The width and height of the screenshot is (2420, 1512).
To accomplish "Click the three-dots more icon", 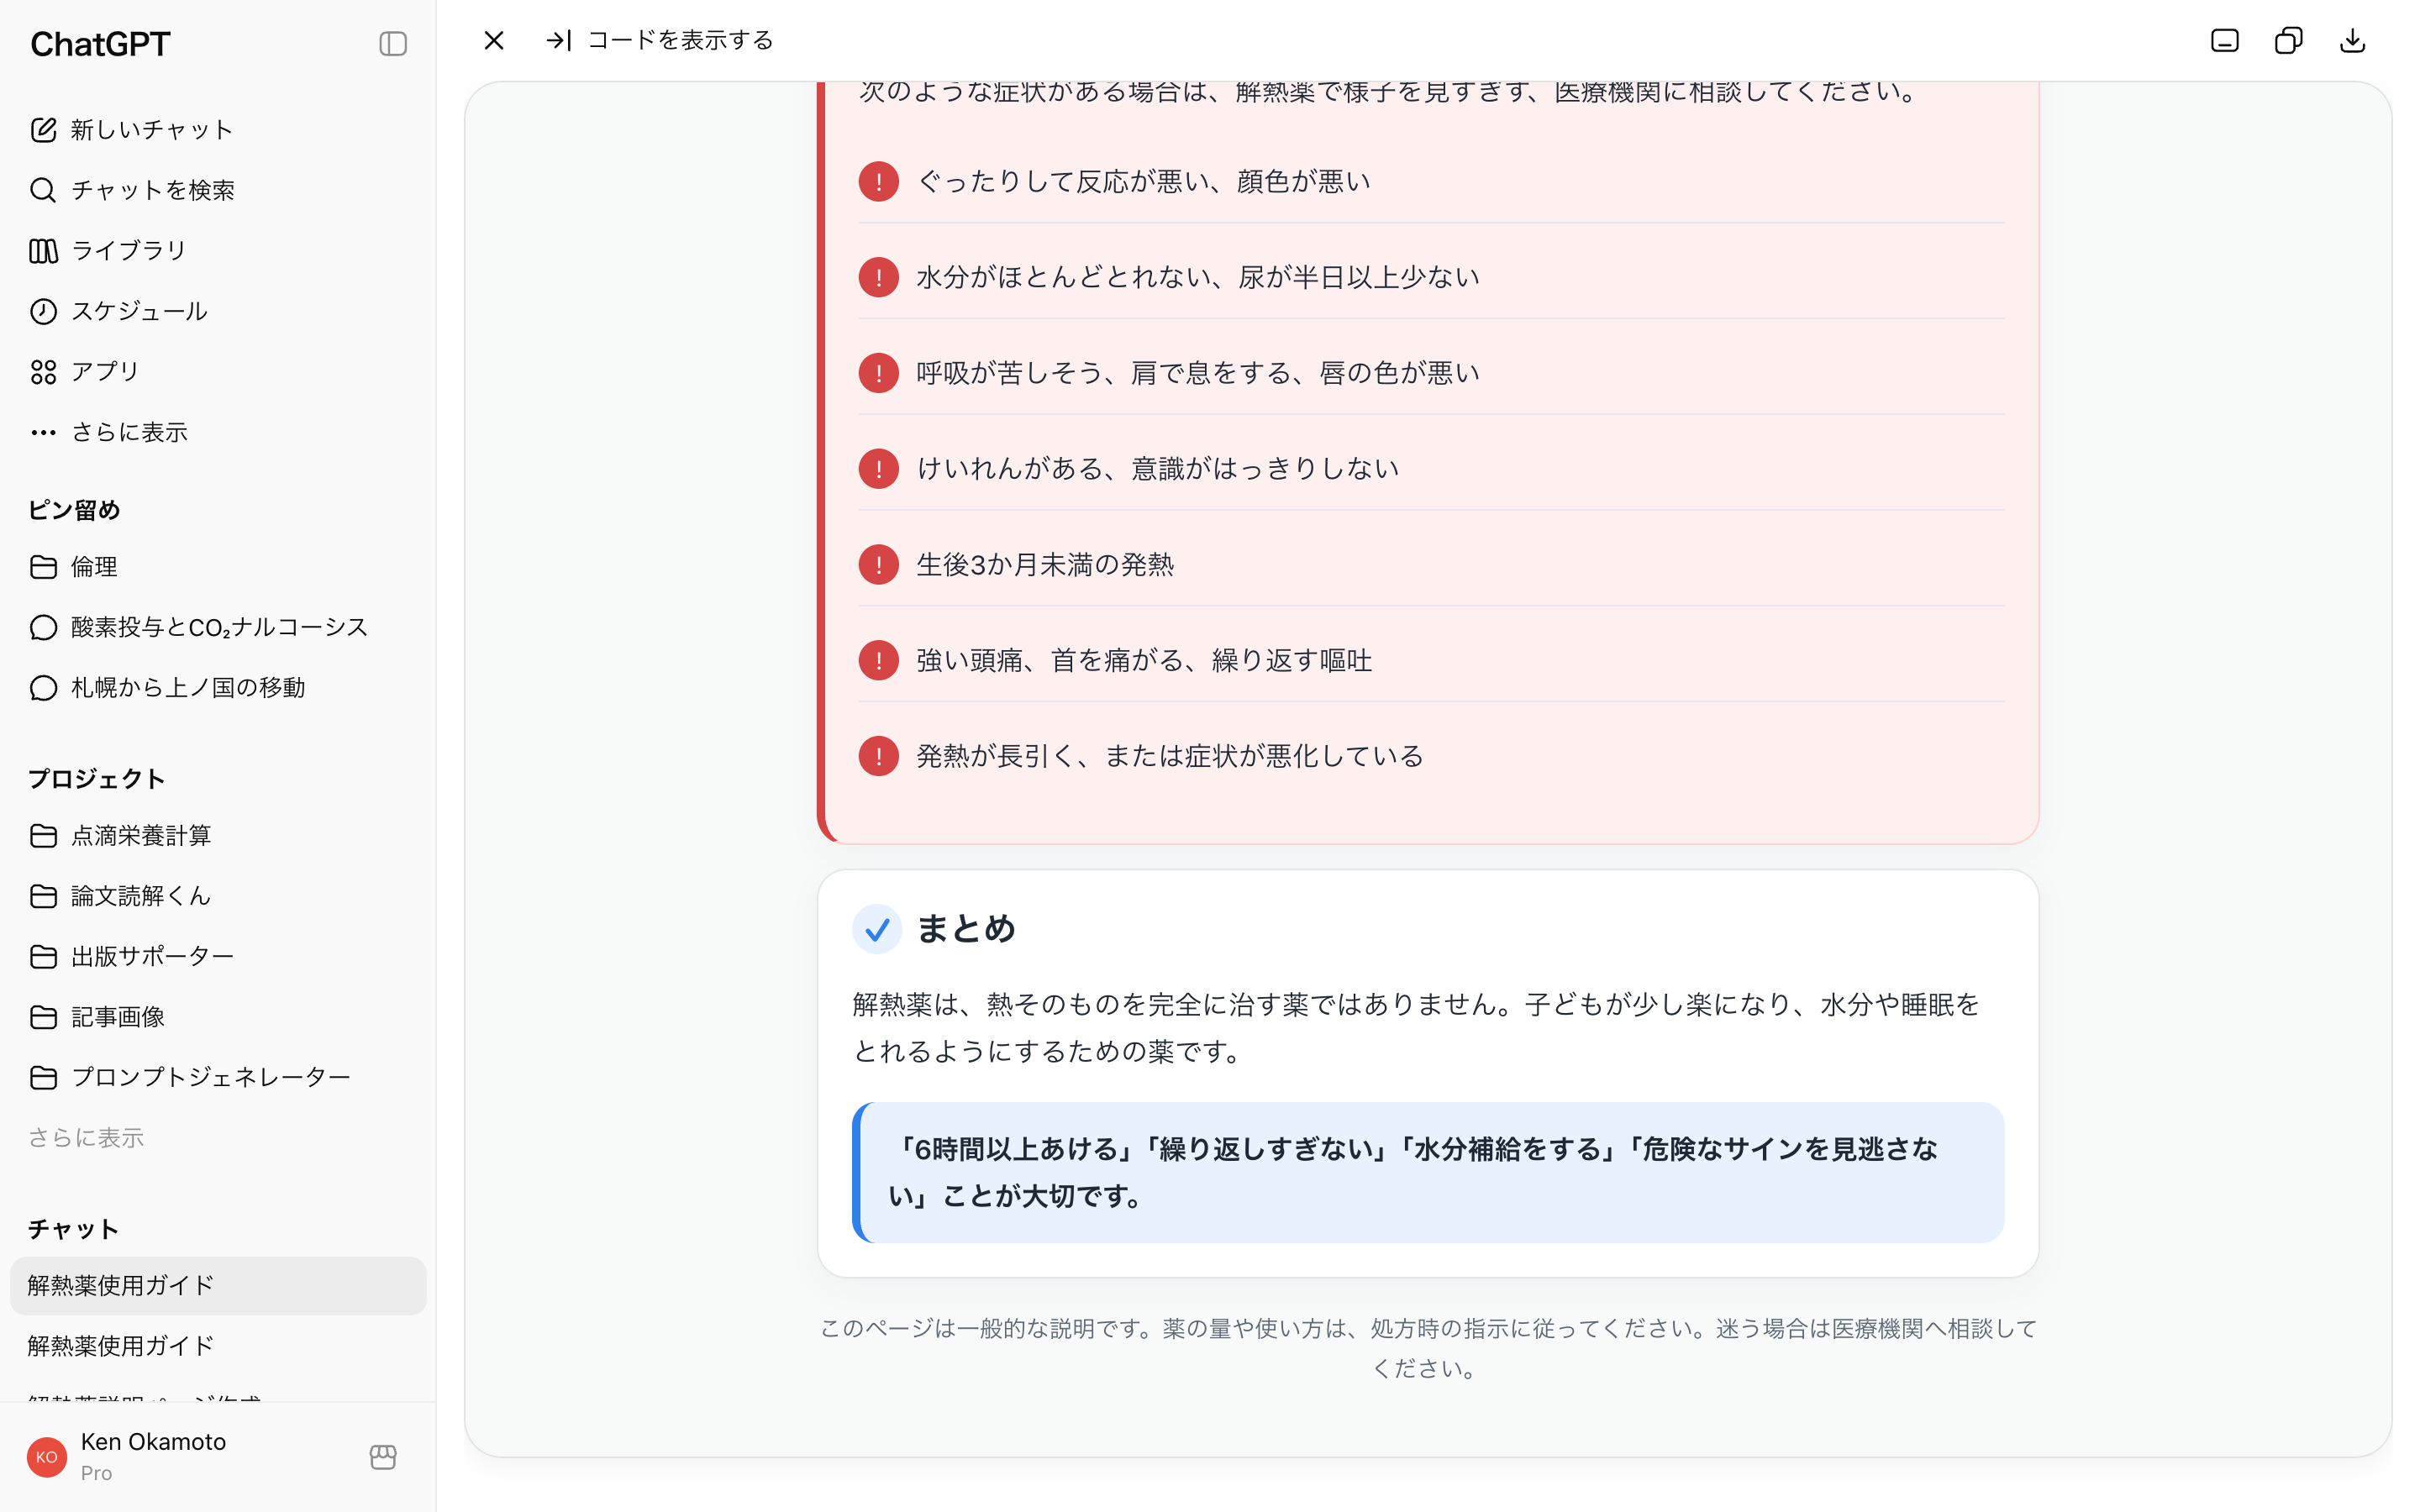I will click(x=43, y=432).
